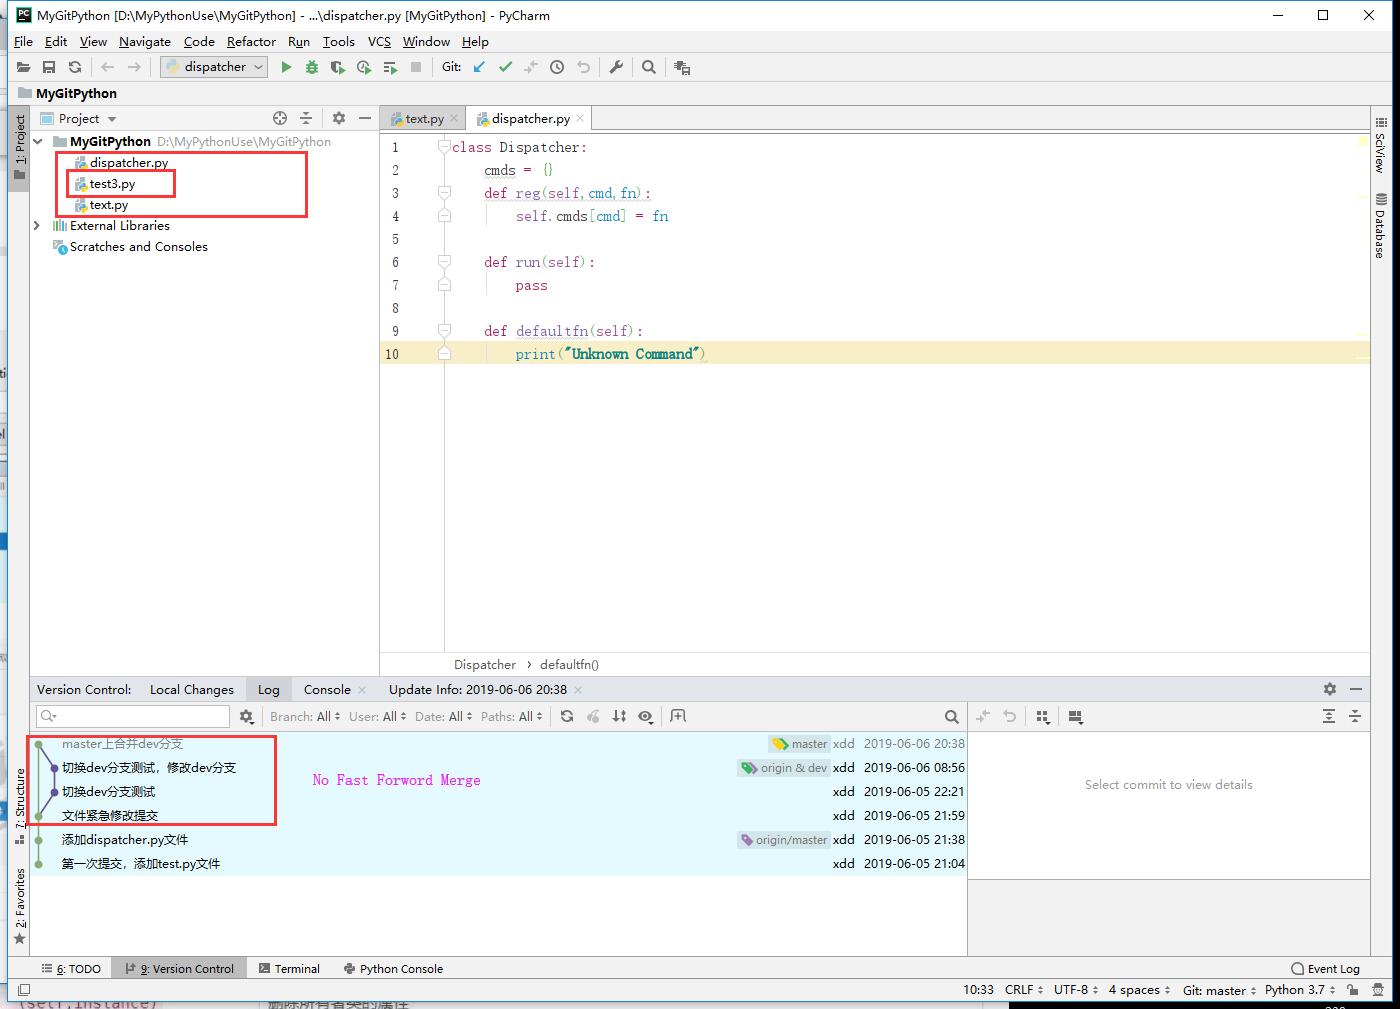The width and height of the screenshot is (1400, 1009).
Task: Show Git history clock icon
Action: [x=557, y=67]
